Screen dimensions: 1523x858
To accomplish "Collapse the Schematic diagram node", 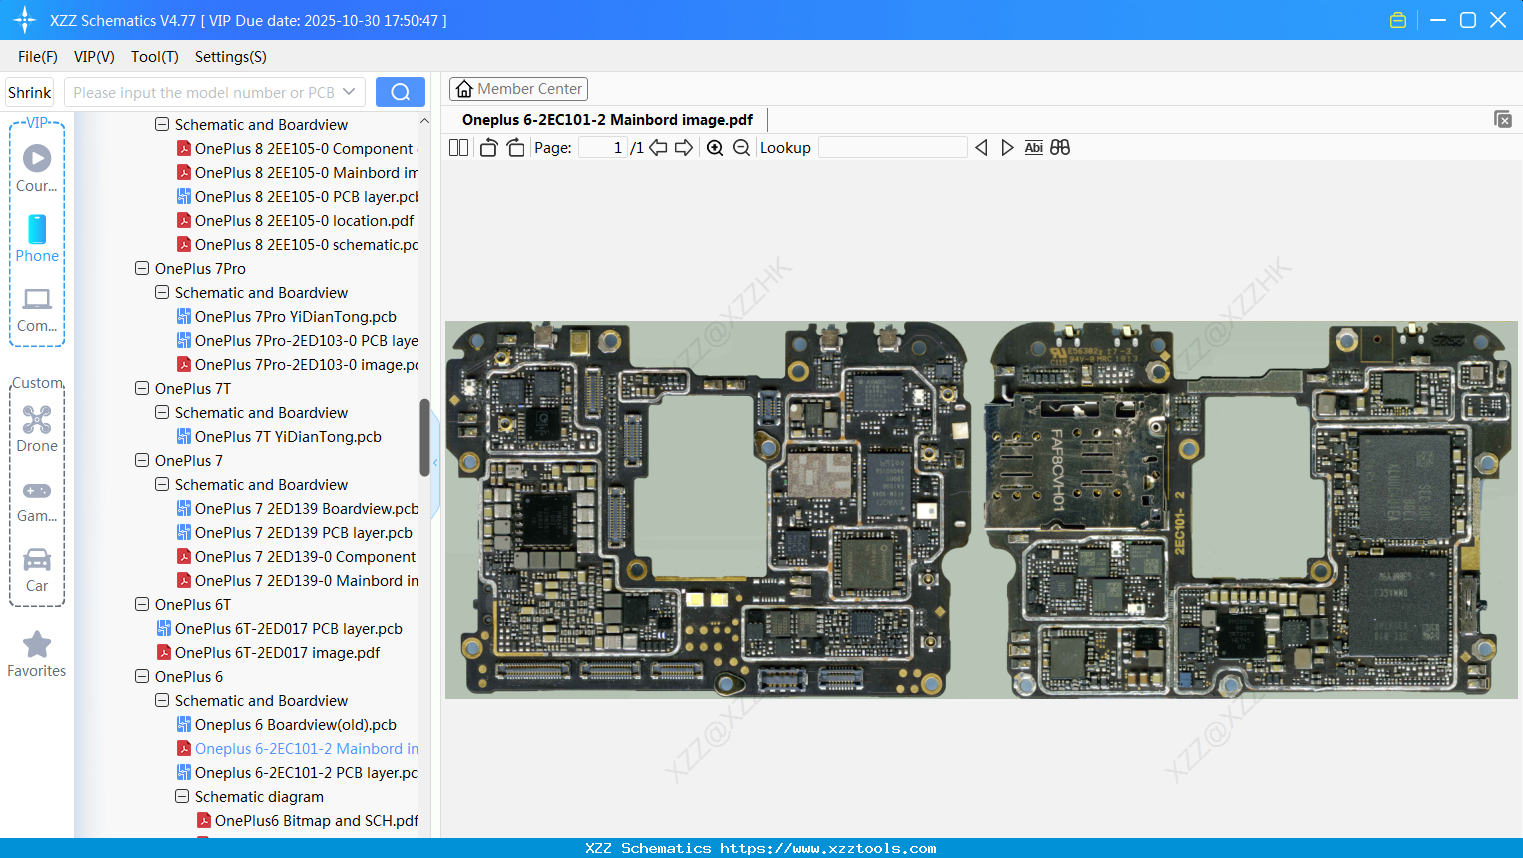I will coord(181,796).
